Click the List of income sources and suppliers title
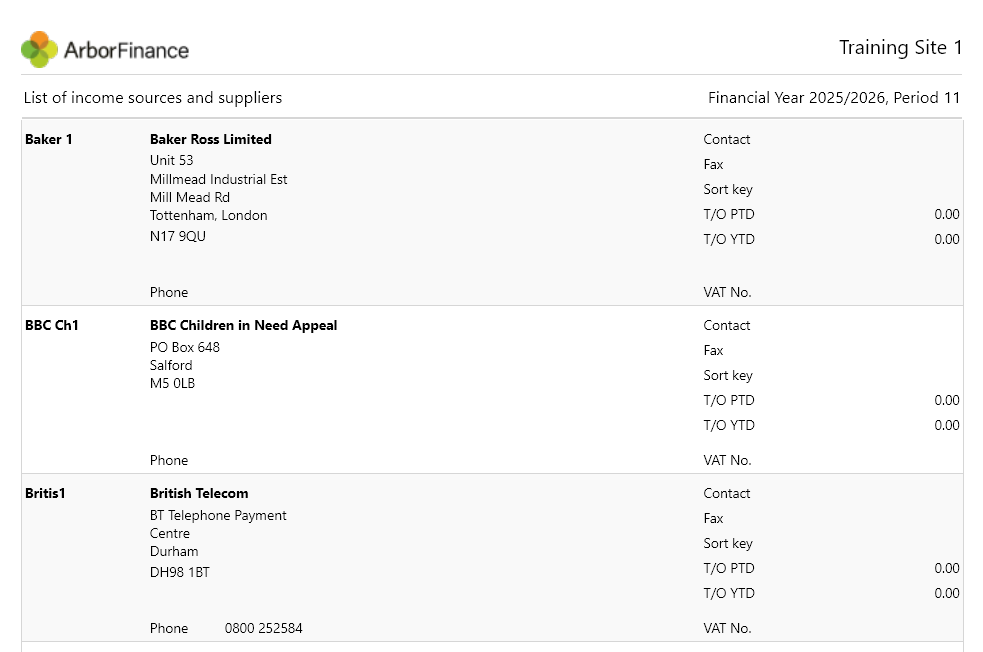This screenshot has height=652, width=983. (x=153, y=98)
